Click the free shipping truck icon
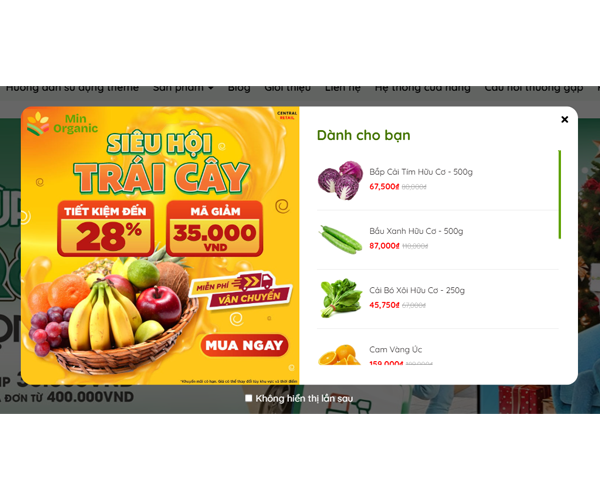The image size is (600, 500). [x=253, y=282]
